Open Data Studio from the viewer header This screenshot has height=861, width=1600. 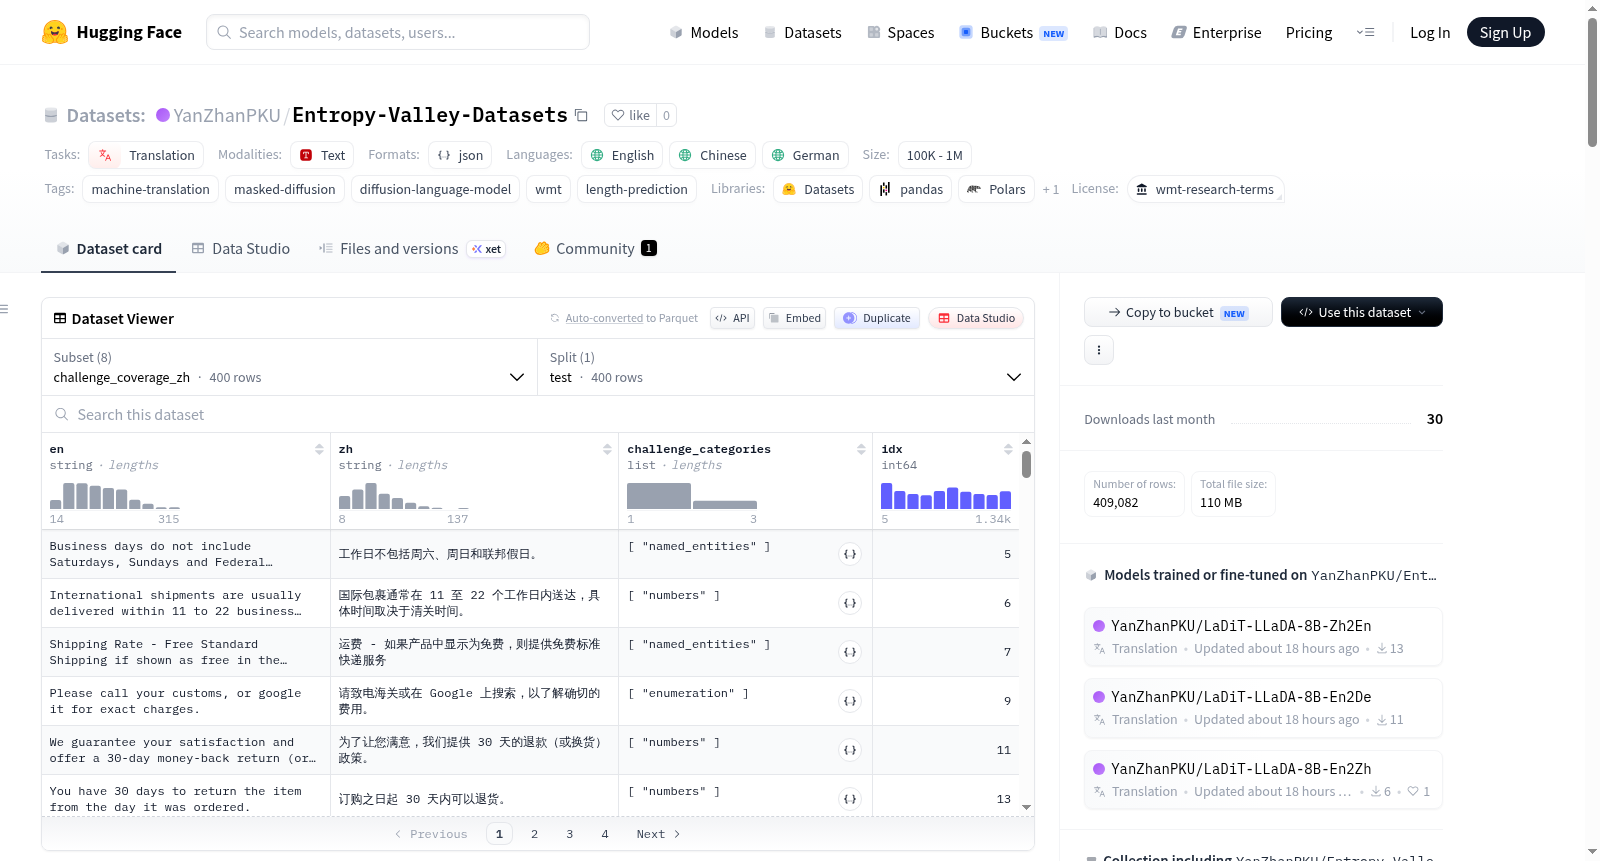point(976,318)
